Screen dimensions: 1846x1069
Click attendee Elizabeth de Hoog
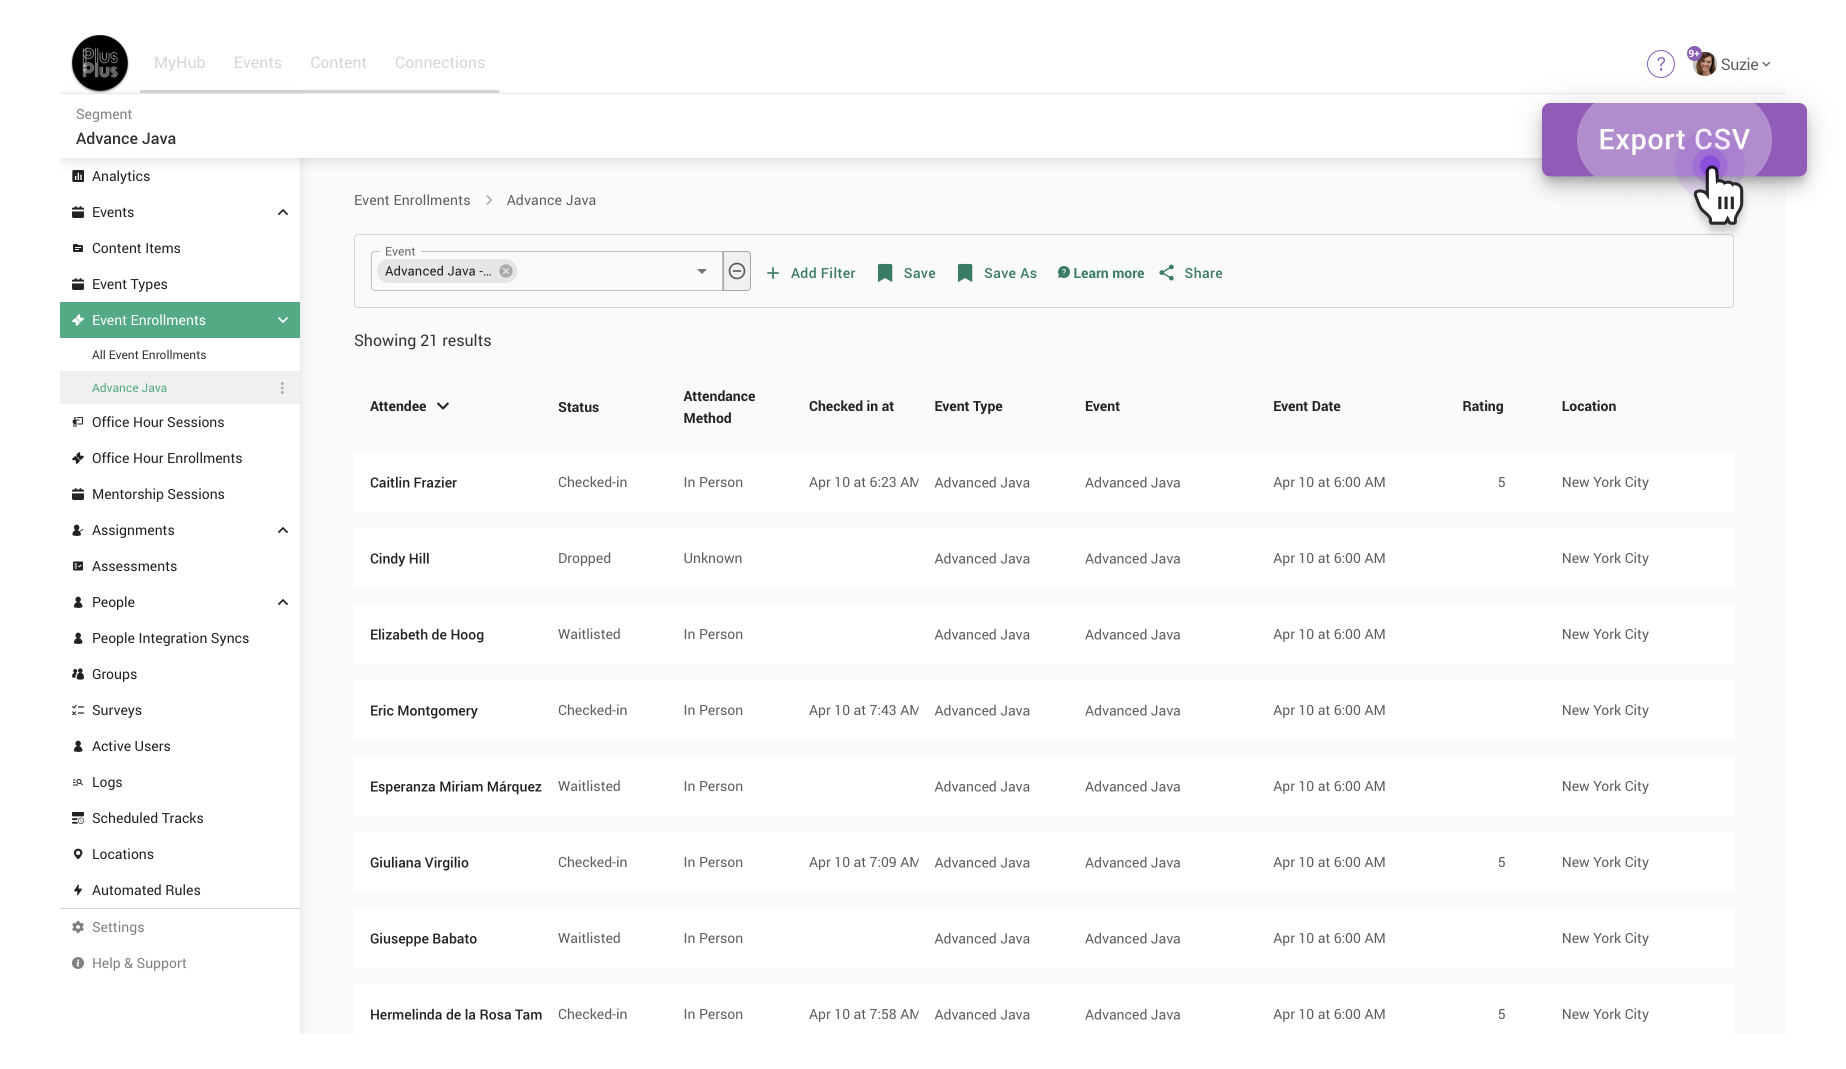click(x=426, y=634)
